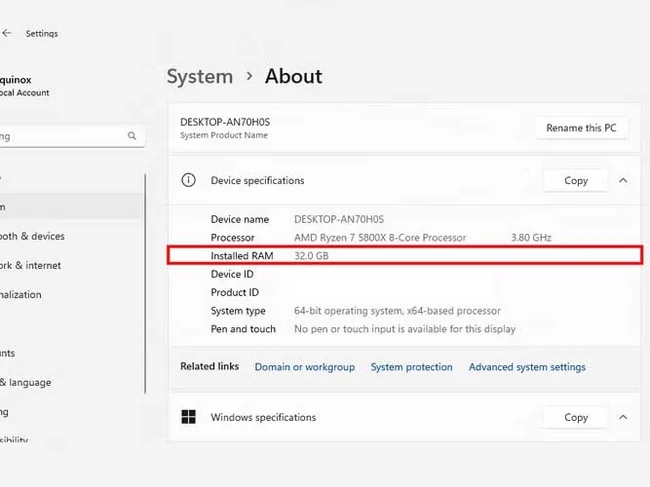
Task: Open Time & language from the sidebar
Action: (25, 382)
